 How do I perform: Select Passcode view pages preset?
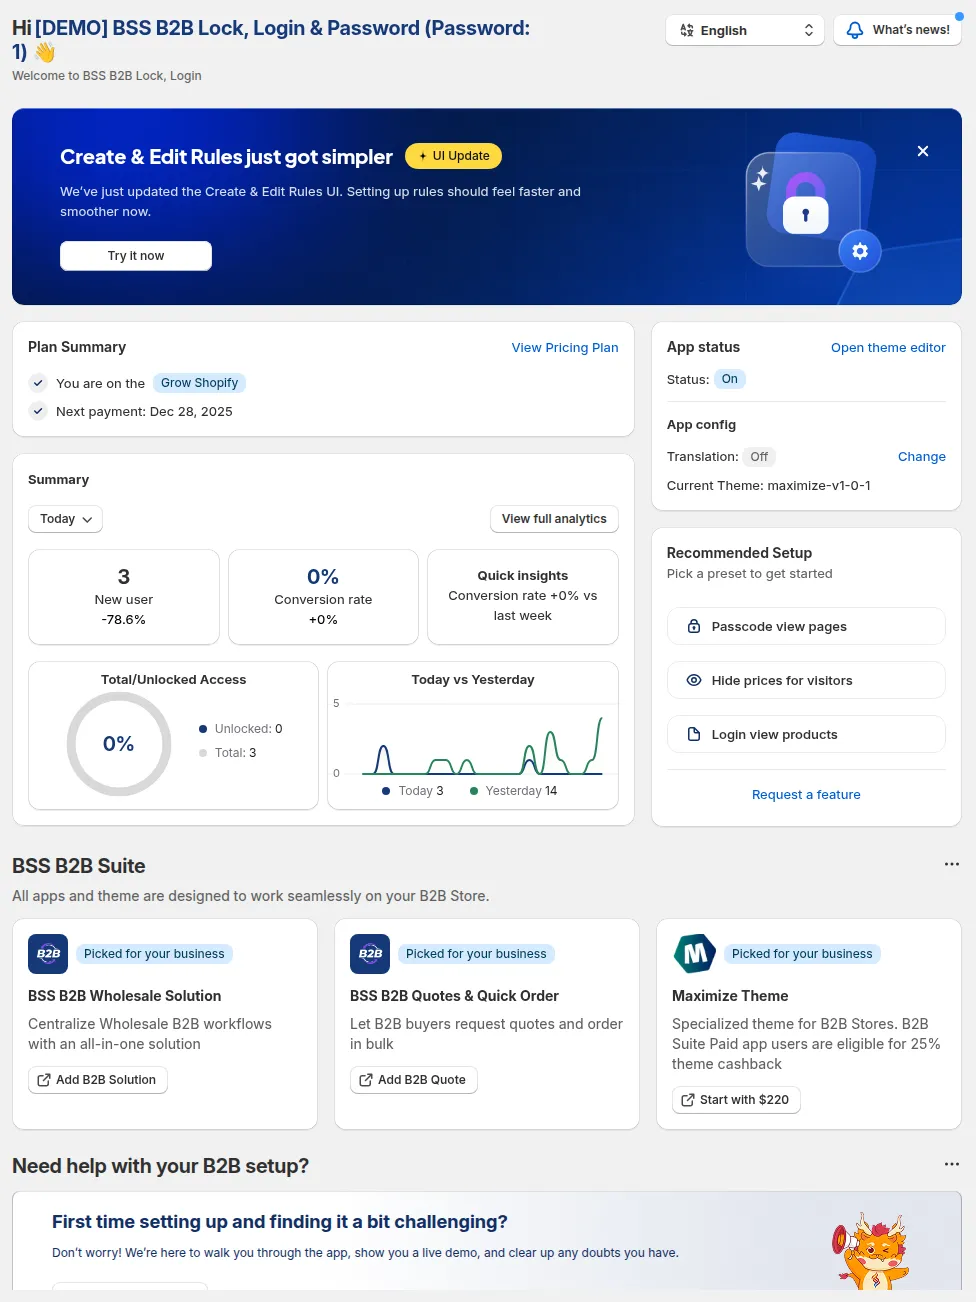click(806, 627)
